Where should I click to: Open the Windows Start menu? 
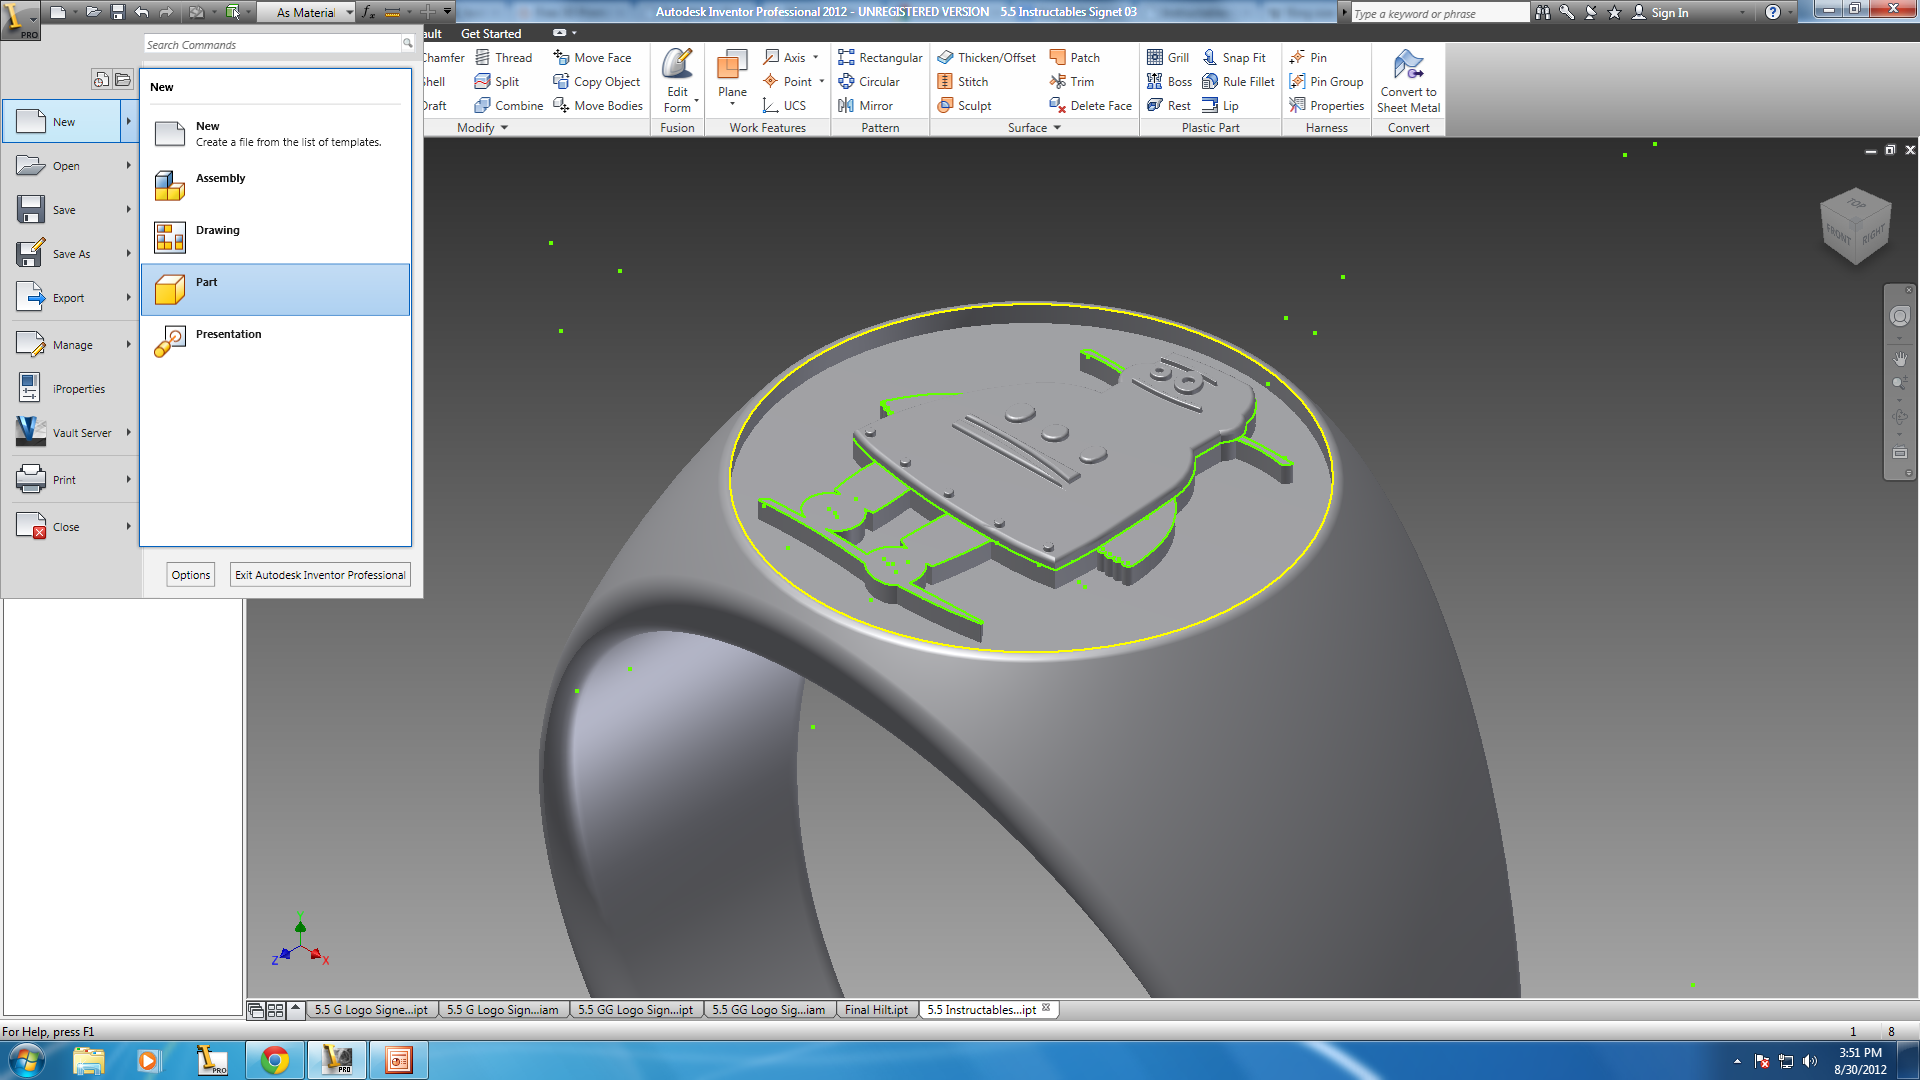tap(26, 1060)
